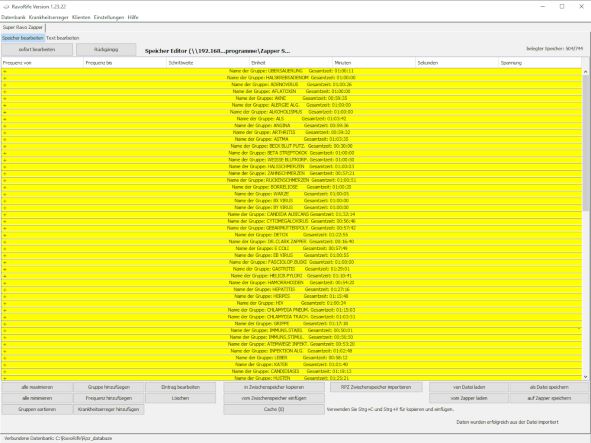This screenshot has height=443, width=591.
Task: Click vom Zwischenspeicher einfügen button
Action: [274, 398]
